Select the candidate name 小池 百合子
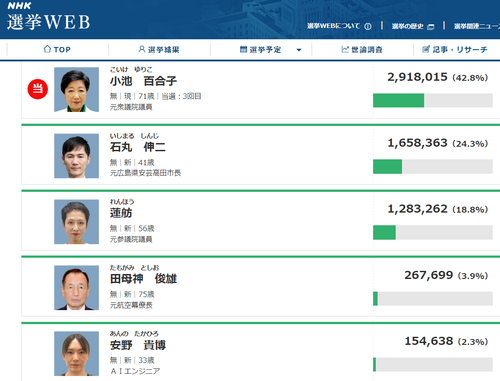This screenshot has height=381, width=500. tap(143, 81)
